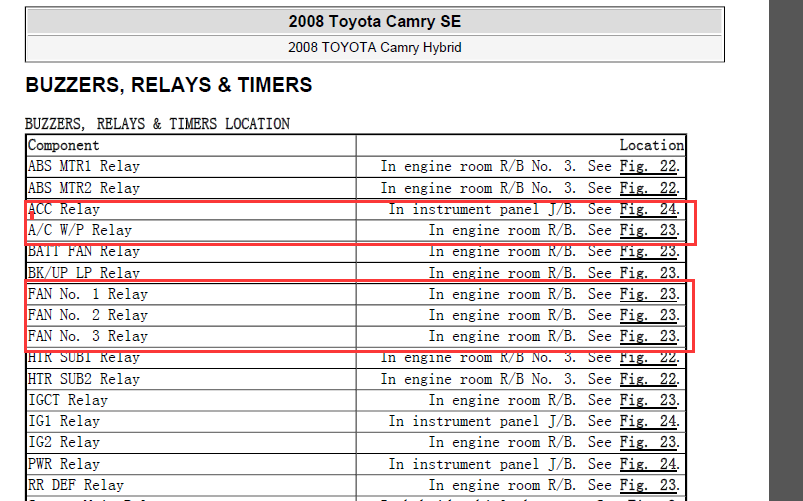The height and width of the screenshot is (501, 803).
Task: Click the '2008 Toyota Camry SE' title
Action: pyautogui.click(x=374, y=22)
